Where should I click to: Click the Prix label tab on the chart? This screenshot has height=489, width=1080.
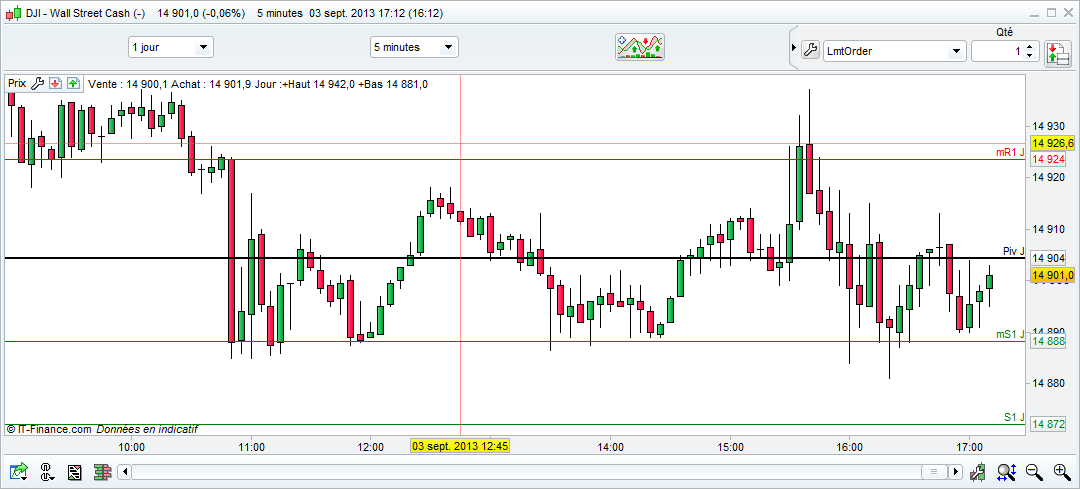17,83
